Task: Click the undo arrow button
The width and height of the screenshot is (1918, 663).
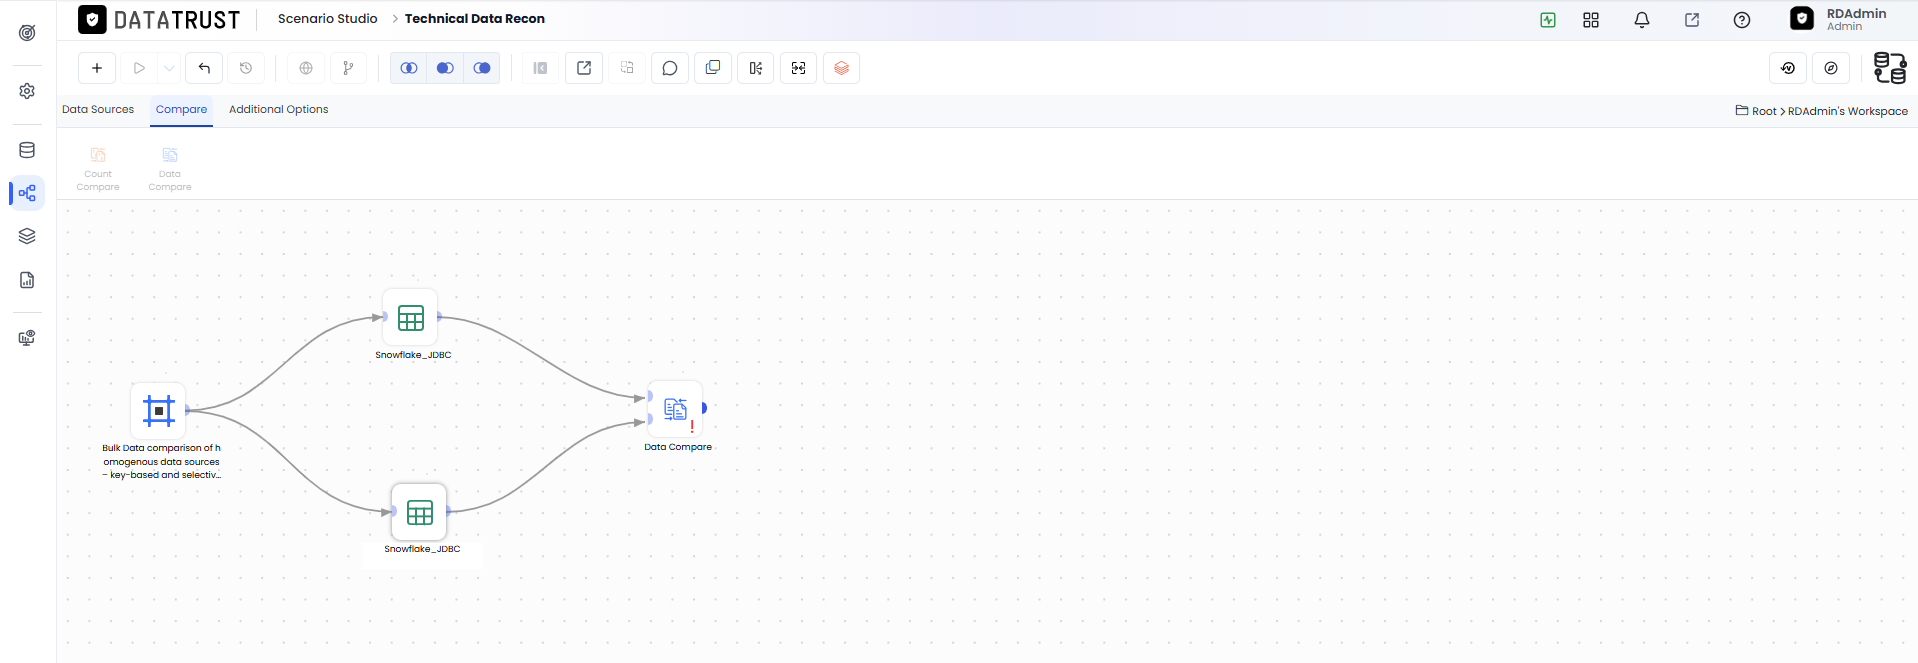Action: (x=204, y=68)
